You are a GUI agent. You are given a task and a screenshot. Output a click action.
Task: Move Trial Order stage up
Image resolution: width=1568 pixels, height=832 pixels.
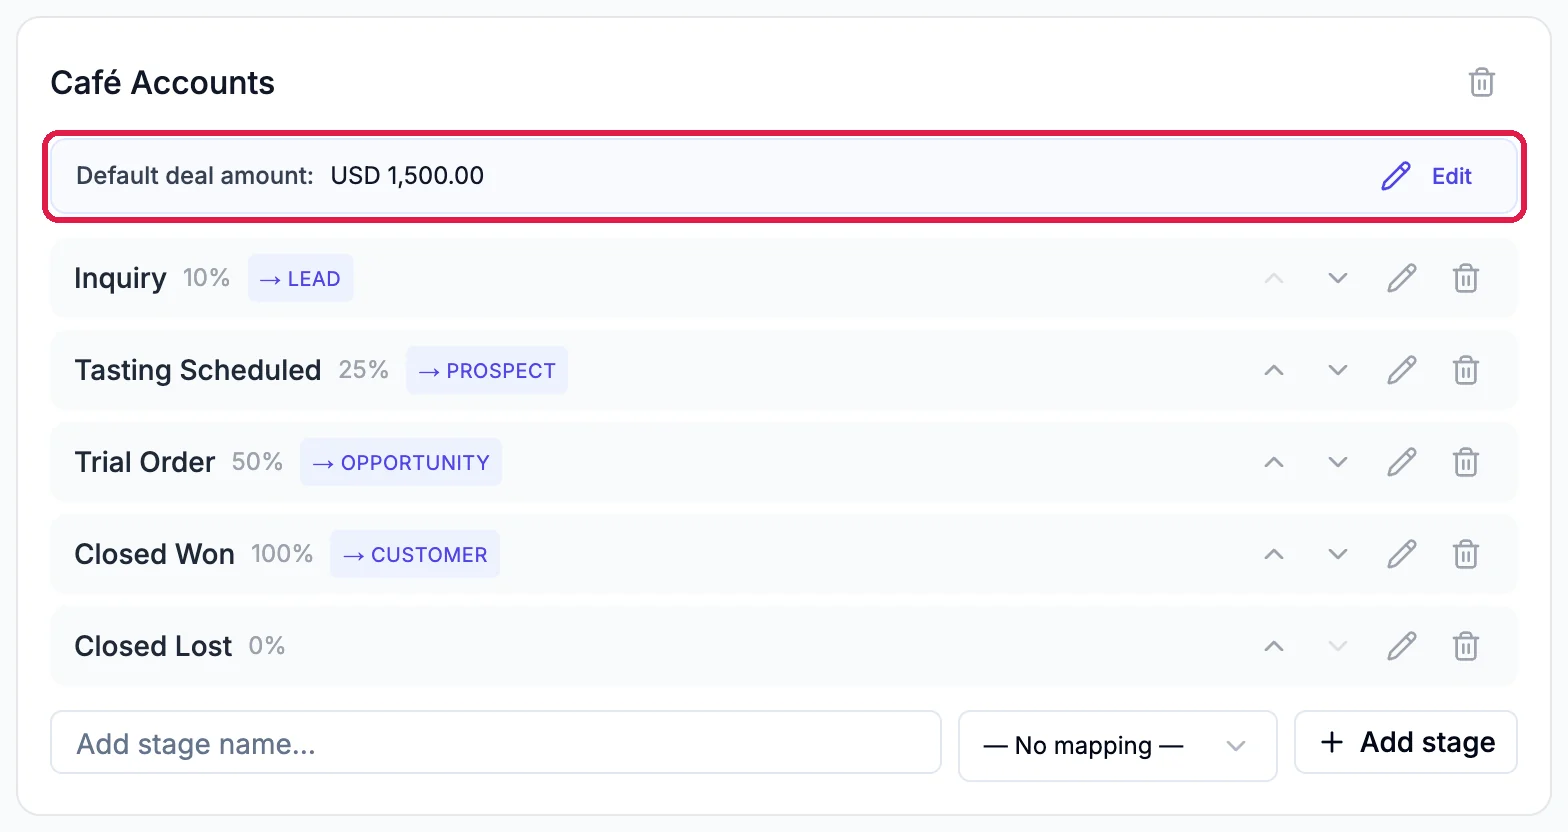[1274, 462]
